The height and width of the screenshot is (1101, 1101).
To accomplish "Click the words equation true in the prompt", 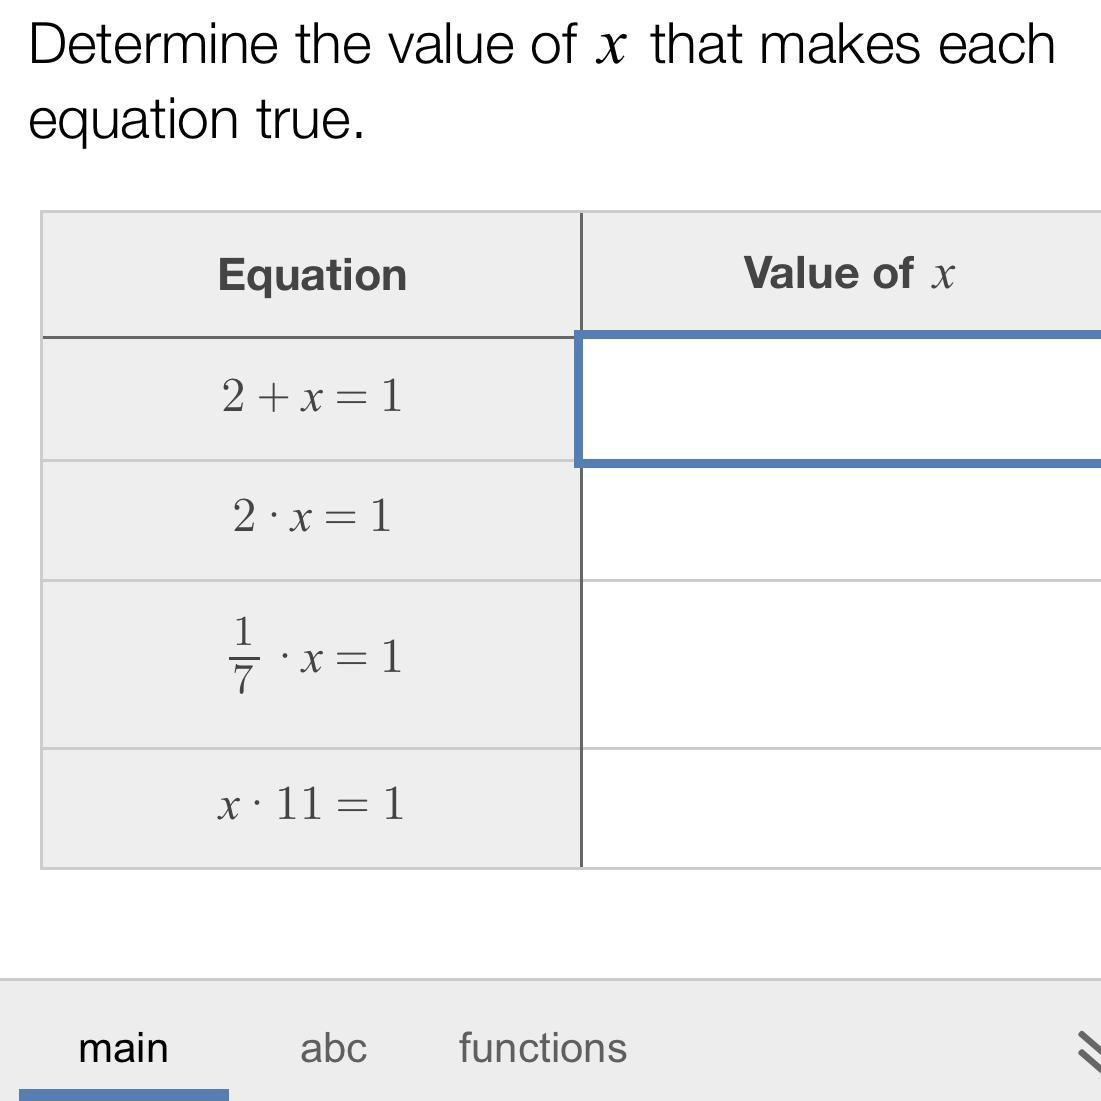I will click(196, 120).
